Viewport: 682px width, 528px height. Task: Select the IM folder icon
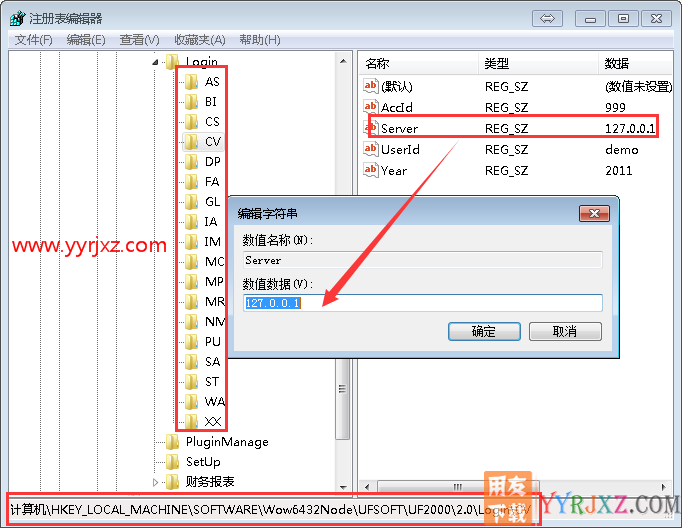[x=191, y=241]
